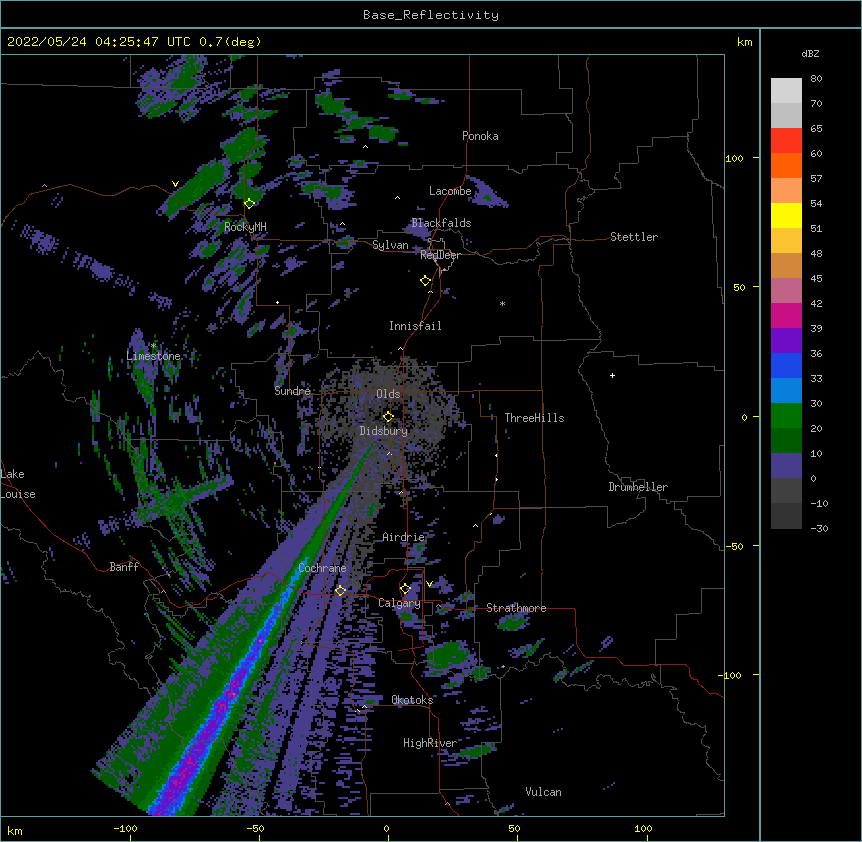Click the Limestone label
The width and height of the screenshot is (862, 842).
pos(153,356)
